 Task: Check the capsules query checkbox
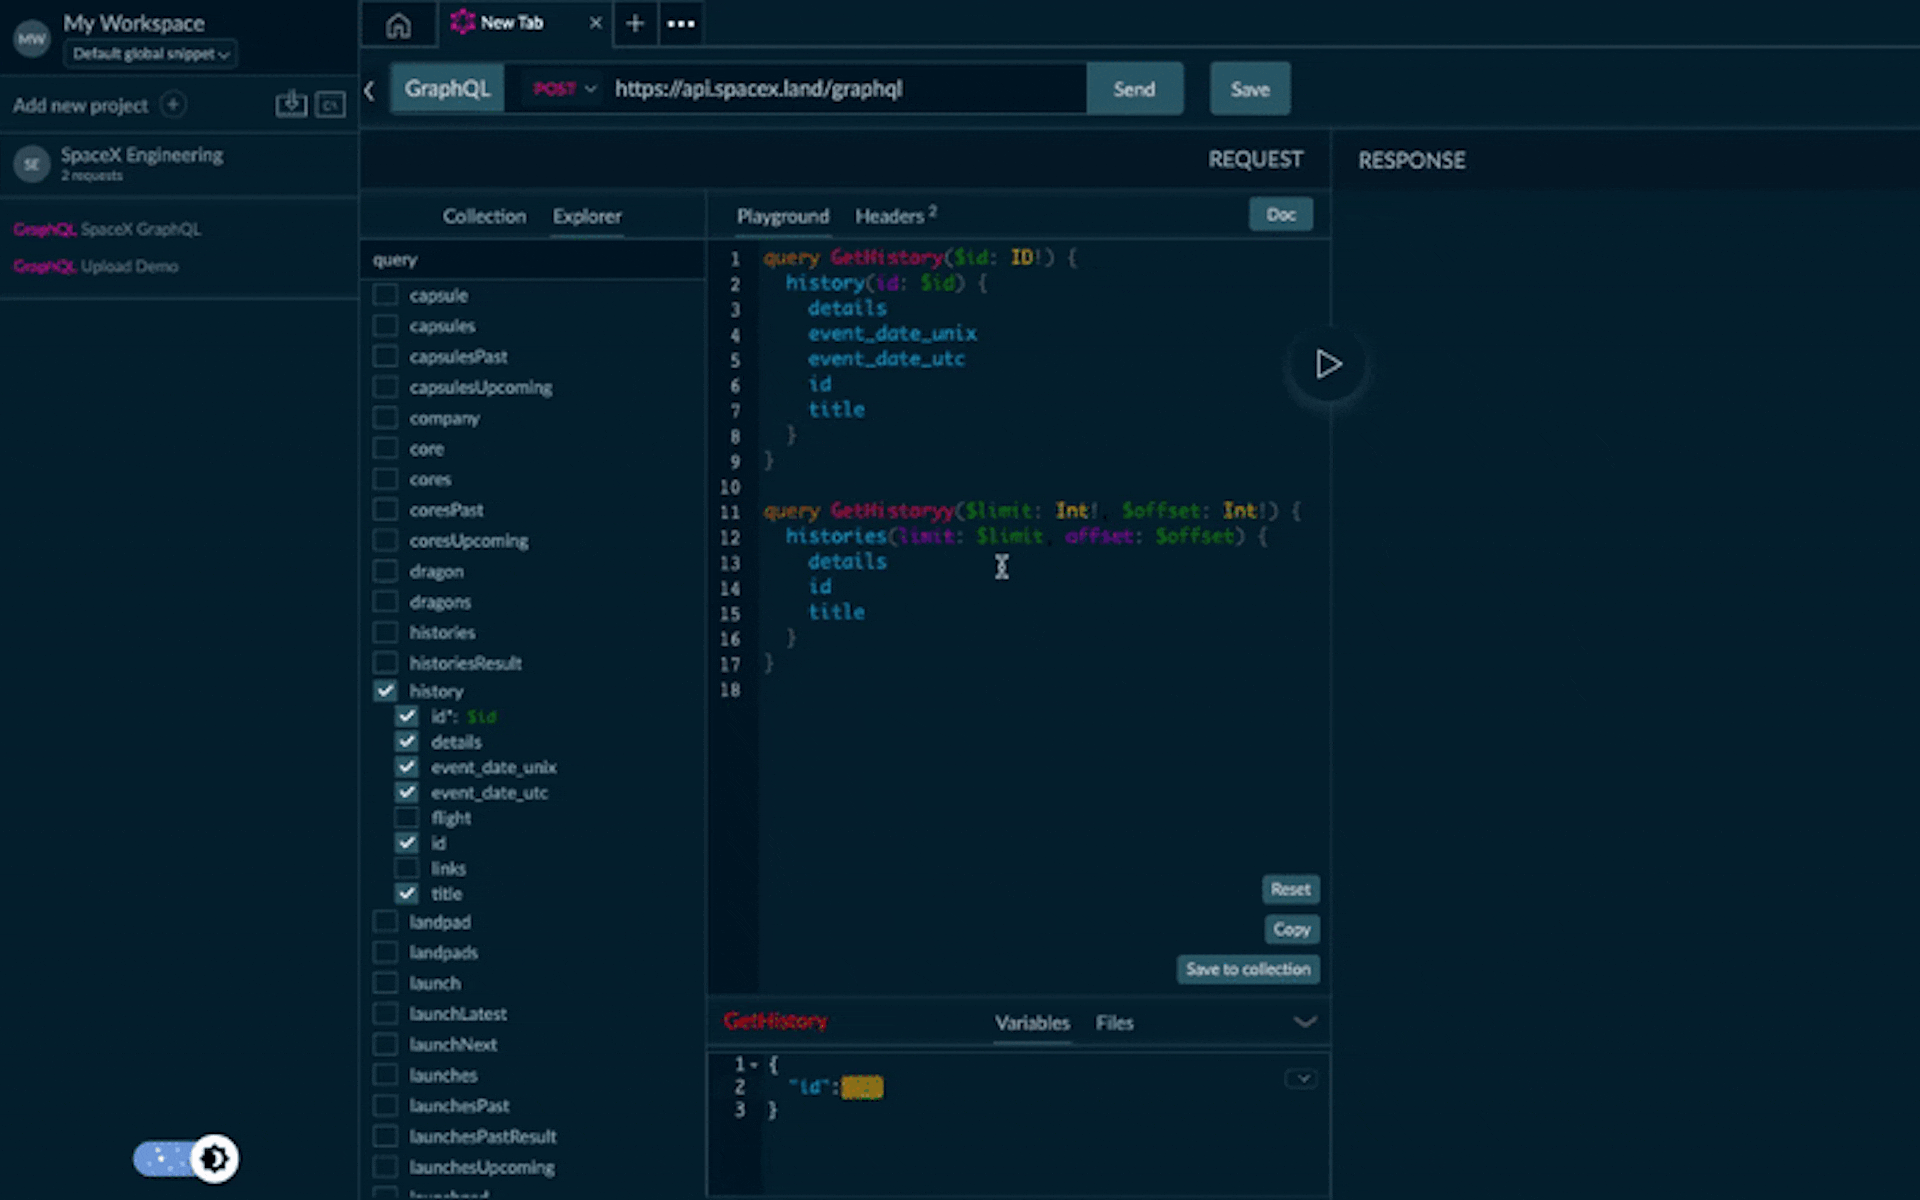click(x=385, y=326)
